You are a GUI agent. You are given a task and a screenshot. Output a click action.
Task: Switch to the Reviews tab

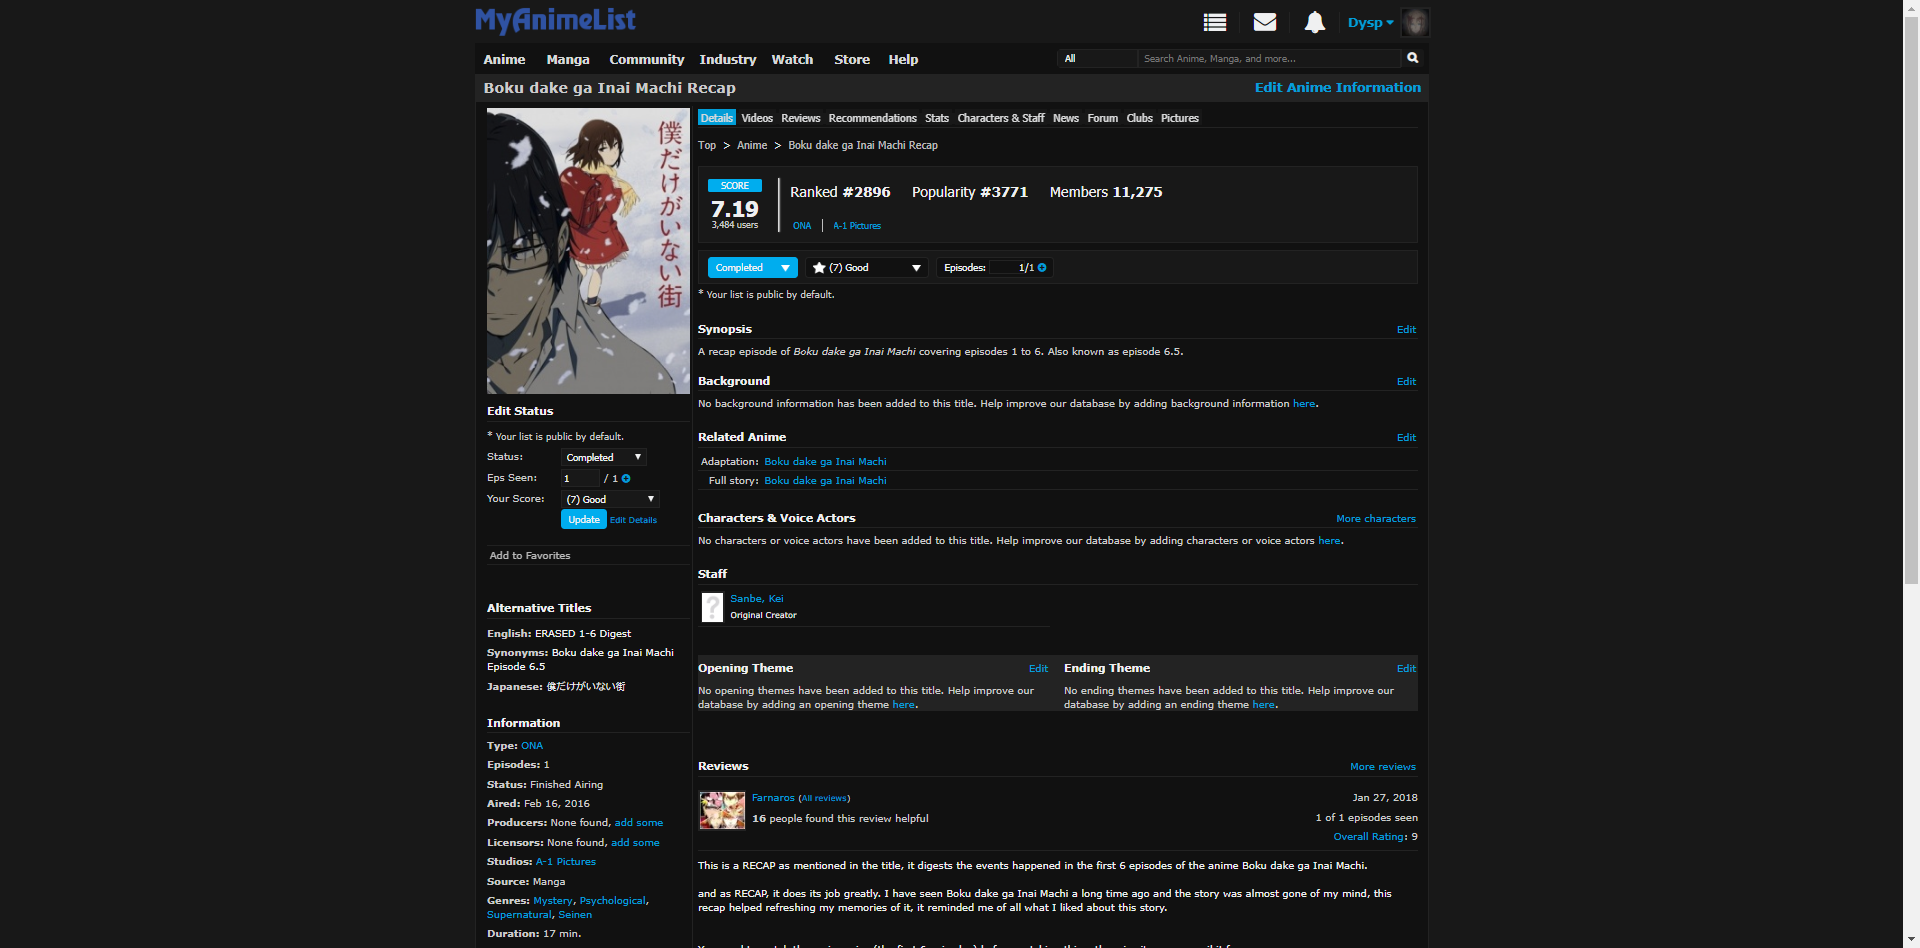[x=801, y=118]
